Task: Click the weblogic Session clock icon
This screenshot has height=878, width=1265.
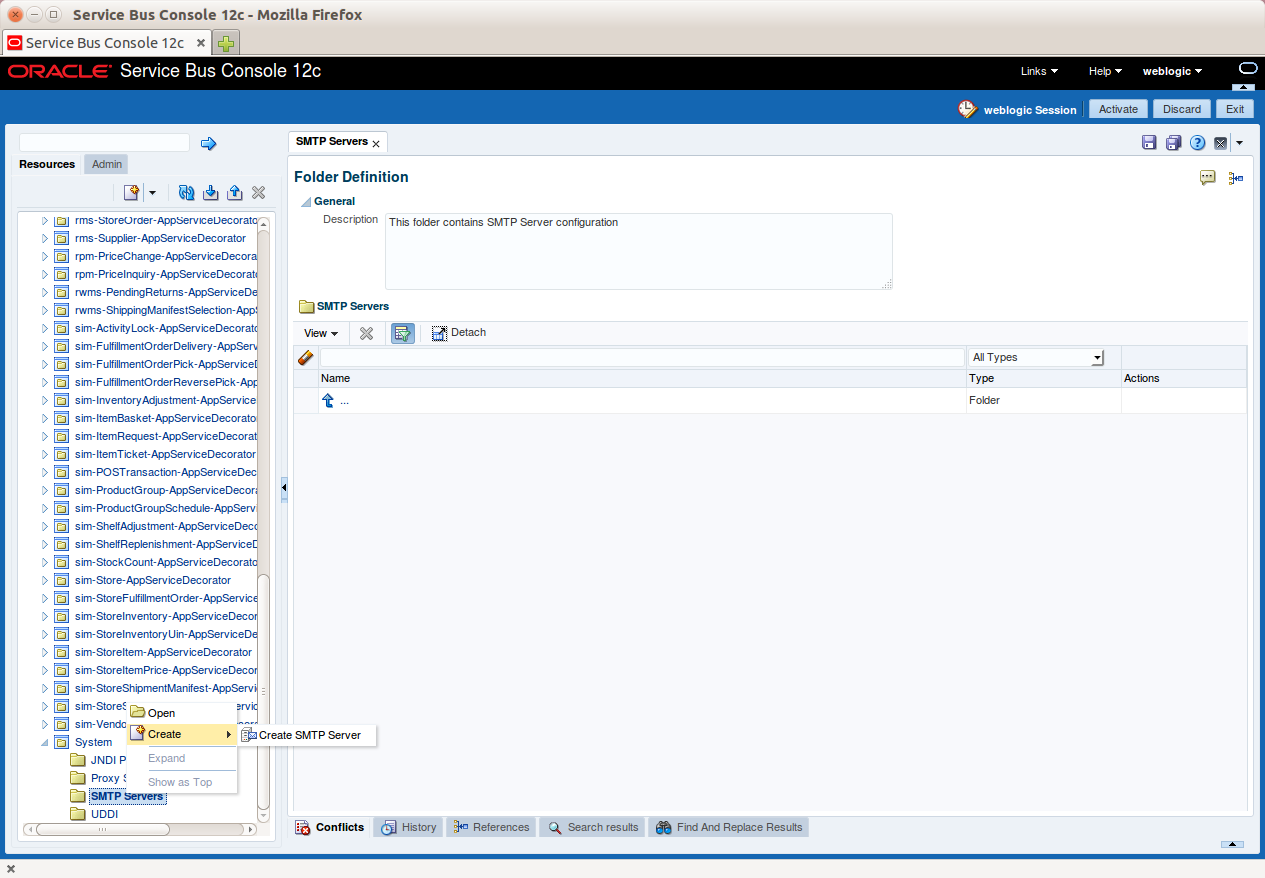Action: click(966, 109)
